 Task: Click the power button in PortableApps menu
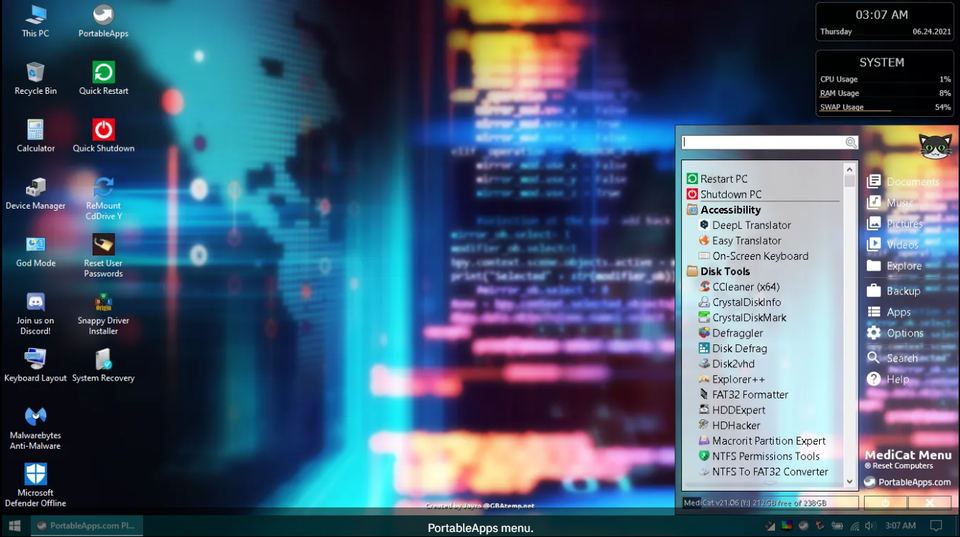click(885, 503)
